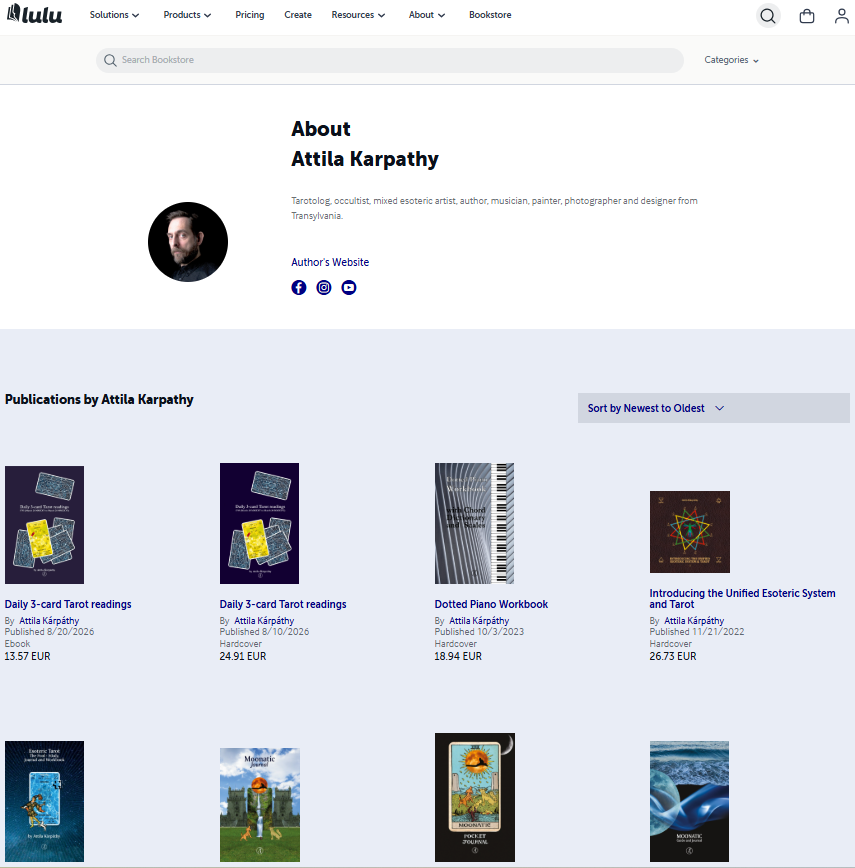
Task: Open the Daily 3-card Tarot readings Hardcover cover
Action: coord(259,524)
